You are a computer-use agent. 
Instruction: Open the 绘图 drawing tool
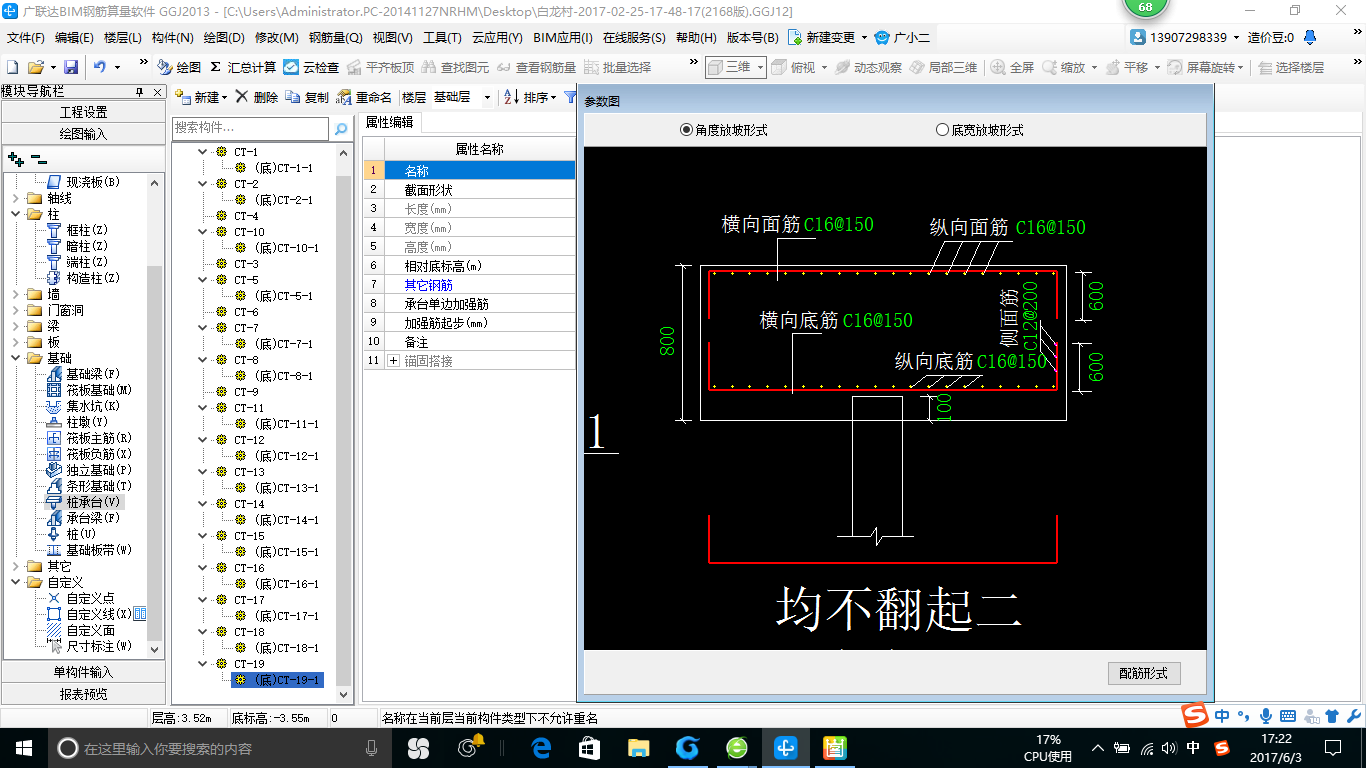(179, 67)
